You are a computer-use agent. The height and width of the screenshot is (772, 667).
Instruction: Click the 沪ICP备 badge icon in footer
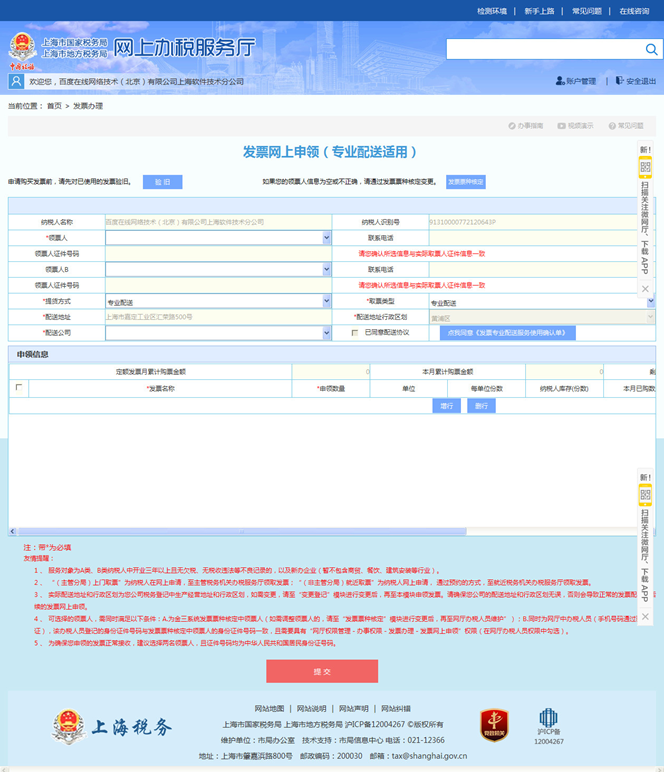pyautogui.click(x=548, y=720)
